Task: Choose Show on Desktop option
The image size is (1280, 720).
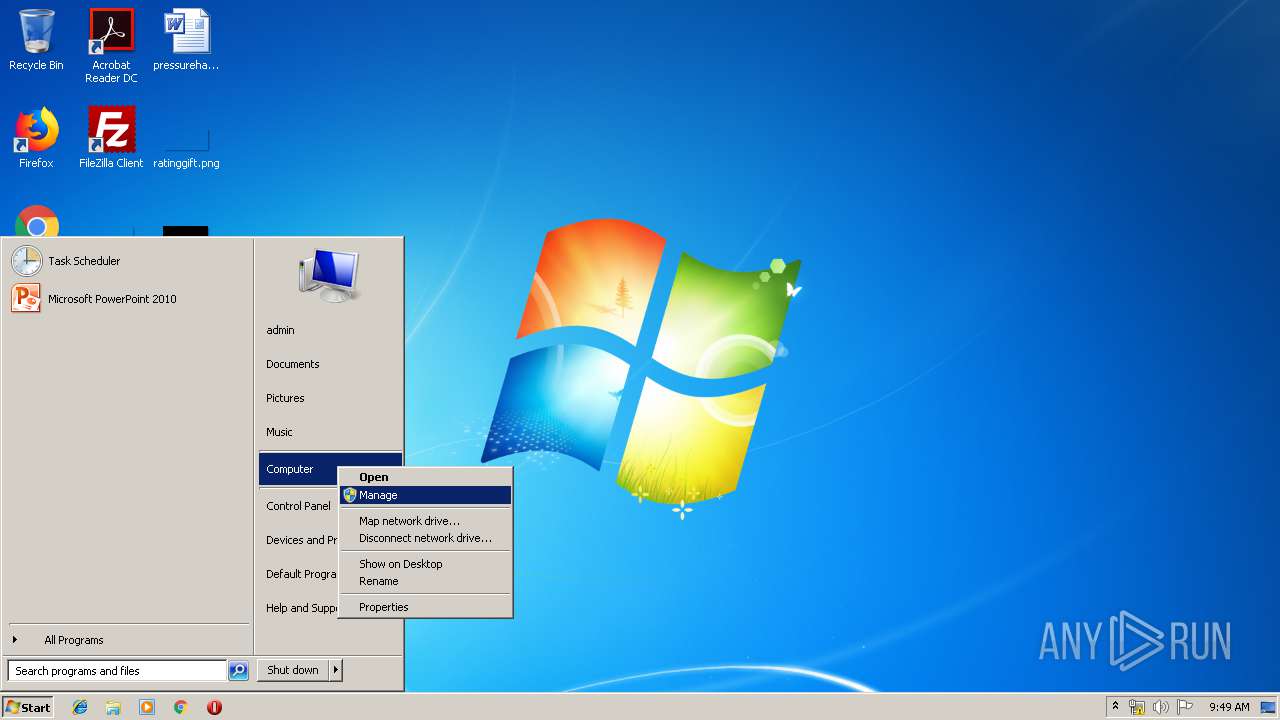Action: (x=425, y=564)
